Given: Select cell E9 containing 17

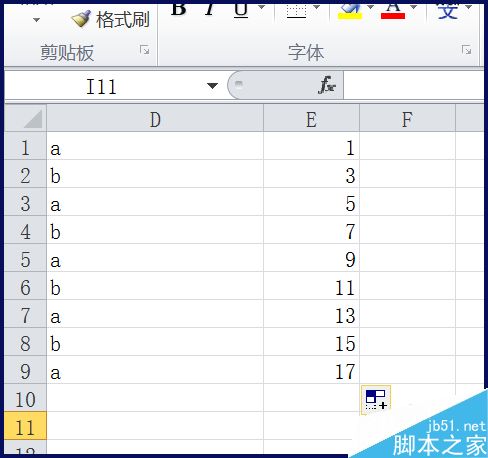Looking at the screenshot, I should click(x=311, y=370).
